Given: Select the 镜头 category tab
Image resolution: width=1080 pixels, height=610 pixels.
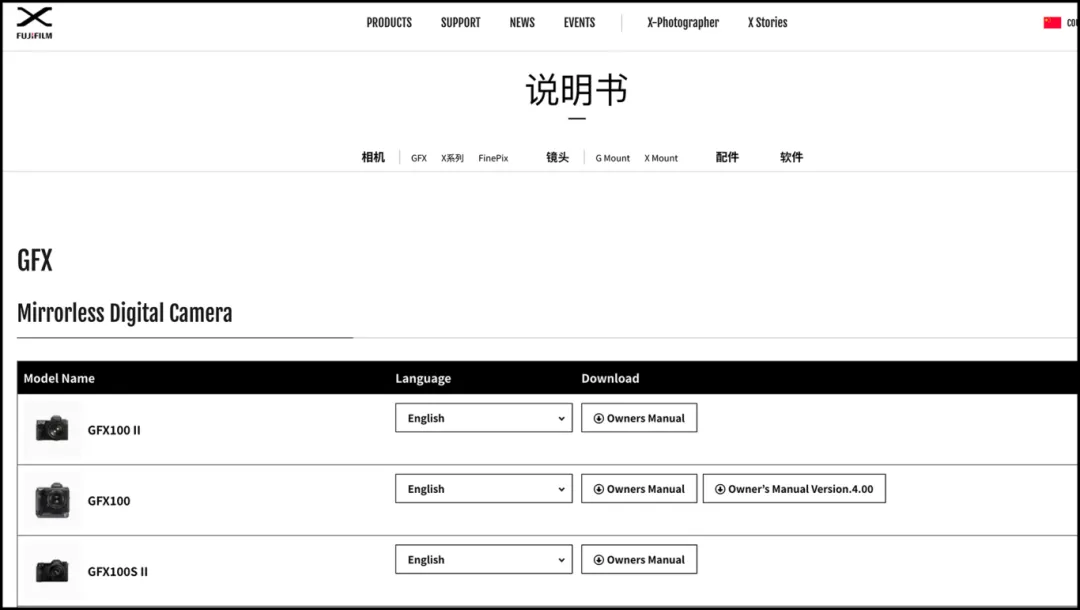Looking at the screenshot, I should 557,158.
